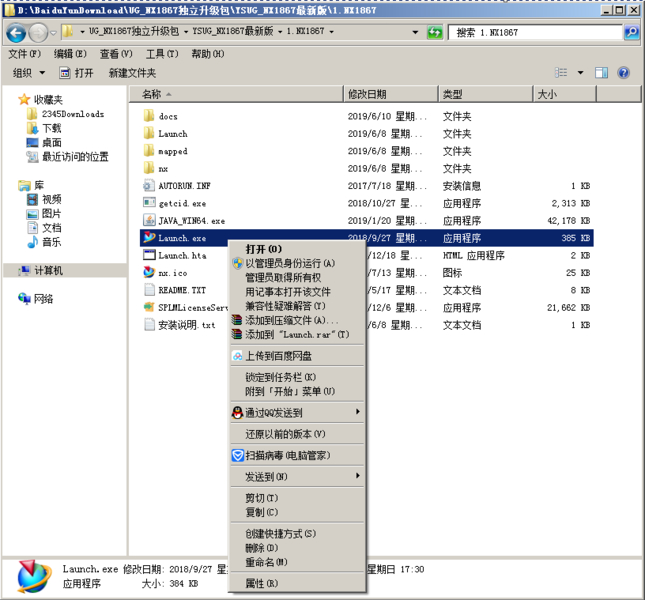Screen dimensions: 645x600
Task: Click the 打开 toolbar button
Action: (x=77, y=73)
